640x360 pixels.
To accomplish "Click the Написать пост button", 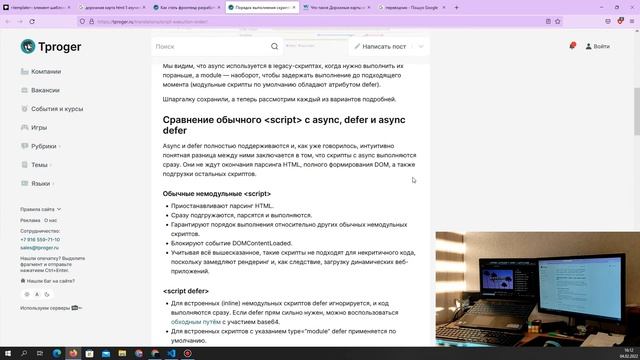I will pyautogui.click(x=380, y=47).
